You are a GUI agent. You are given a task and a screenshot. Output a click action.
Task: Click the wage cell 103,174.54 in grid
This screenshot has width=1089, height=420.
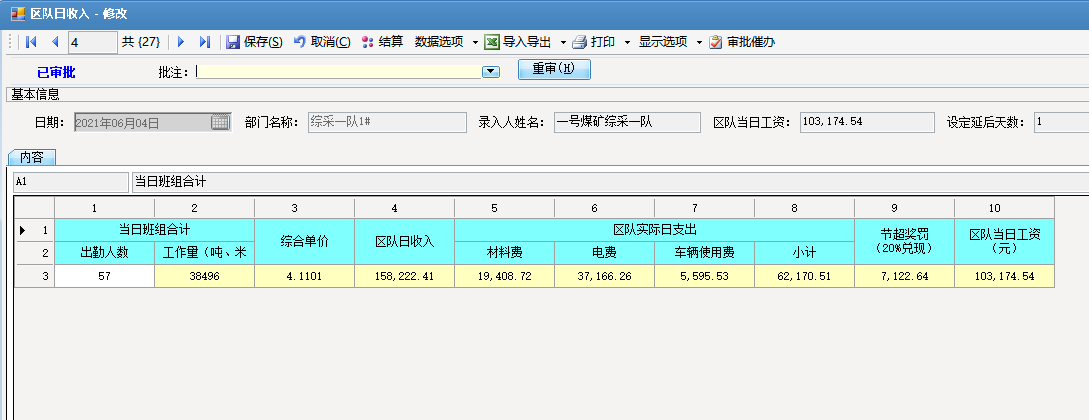[1004, 276]
